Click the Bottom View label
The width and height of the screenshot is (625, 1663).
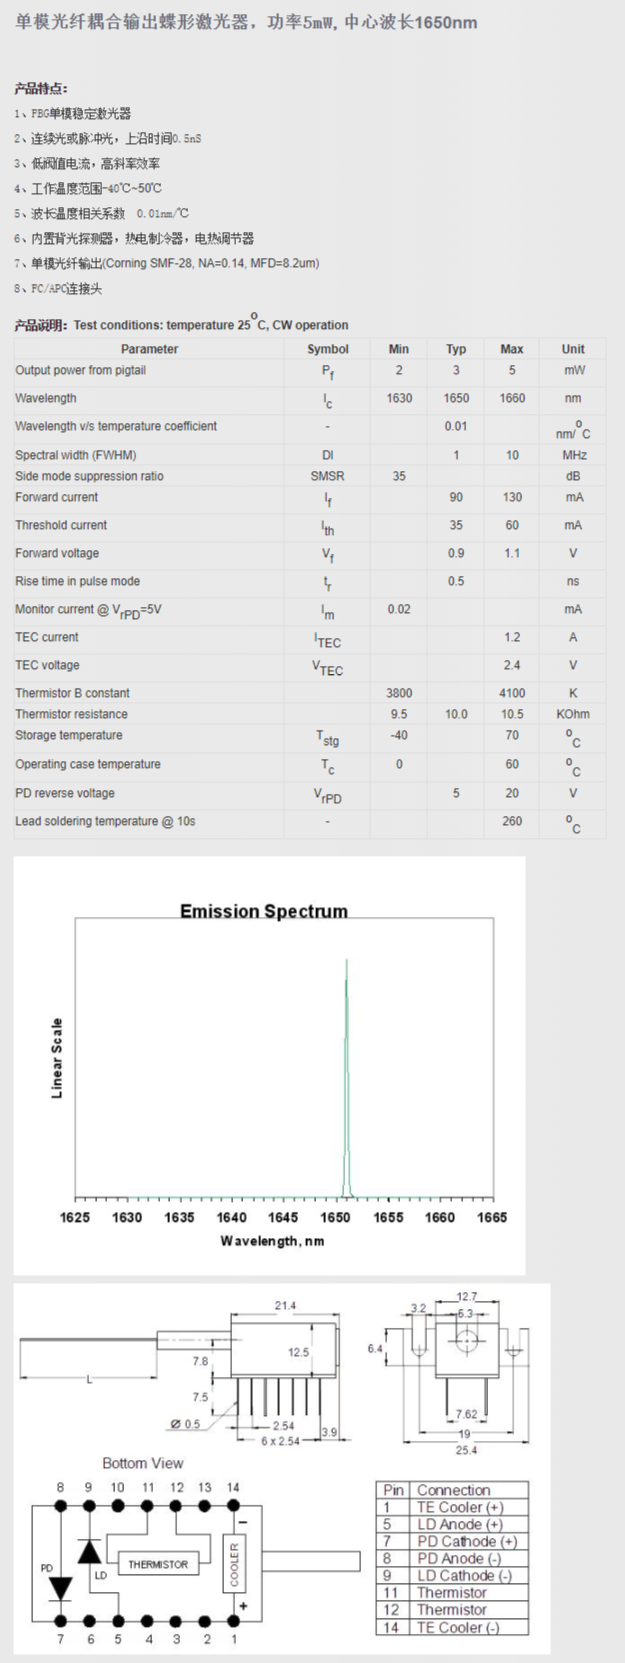click(x=143, y=1463)
